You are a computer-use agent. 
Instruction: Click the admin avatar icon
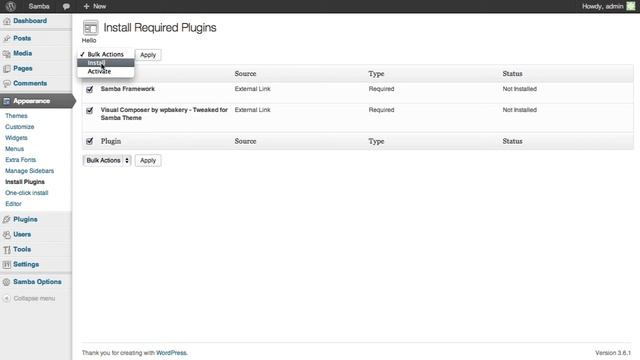tap(631, 6)
